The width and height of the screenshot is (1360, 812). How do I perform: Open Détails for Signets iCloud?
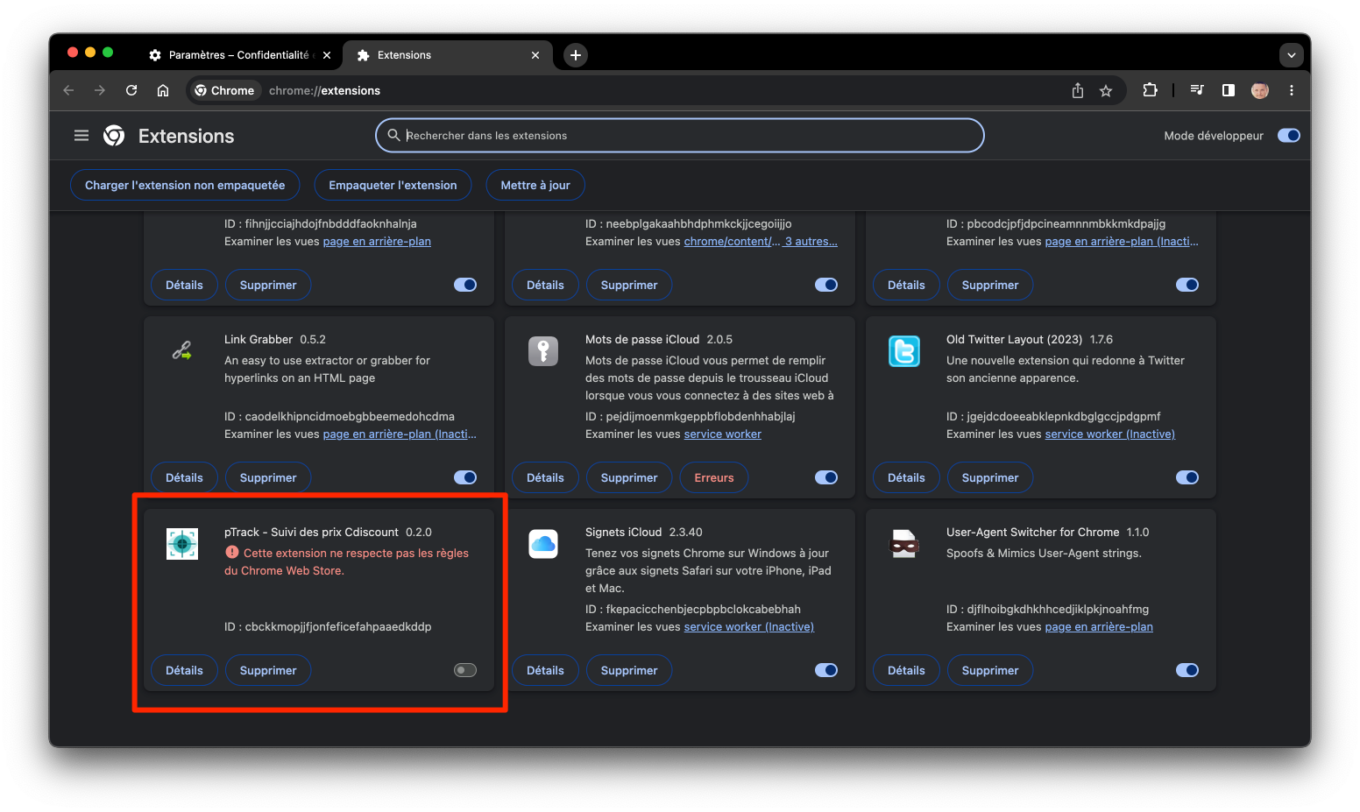[545, 671]
